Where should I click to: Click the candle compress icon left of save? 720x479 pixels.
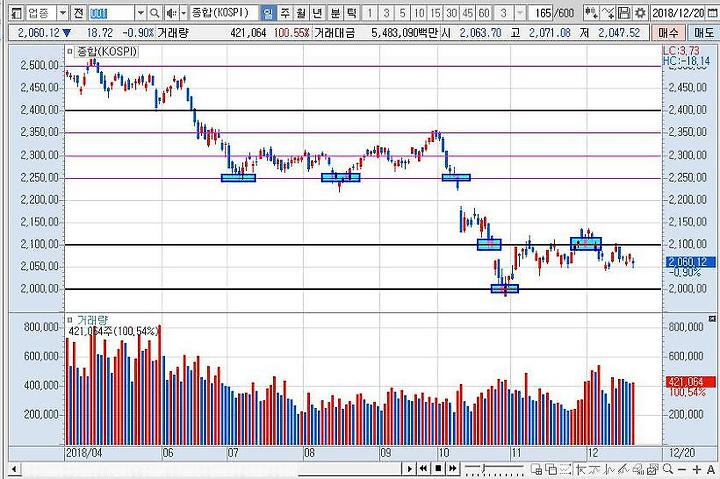(591, 13)
